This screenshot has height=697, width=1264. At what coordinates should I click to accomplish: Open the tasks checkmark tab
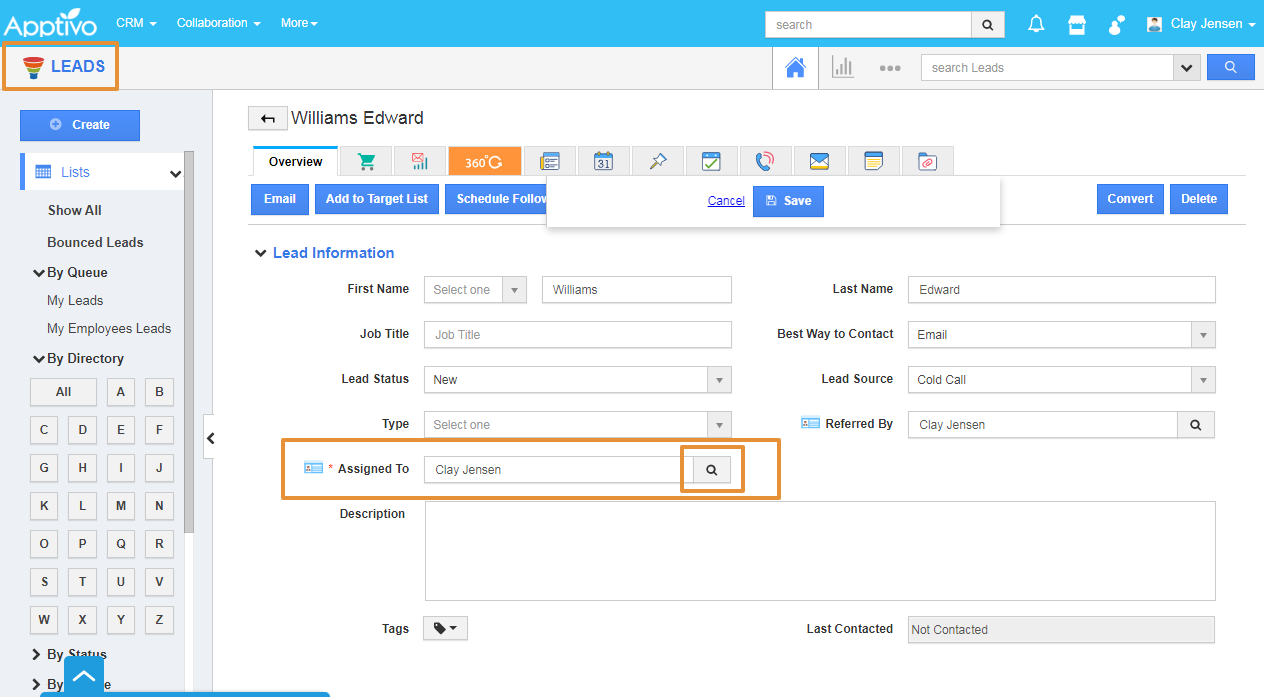click(712, 161)
